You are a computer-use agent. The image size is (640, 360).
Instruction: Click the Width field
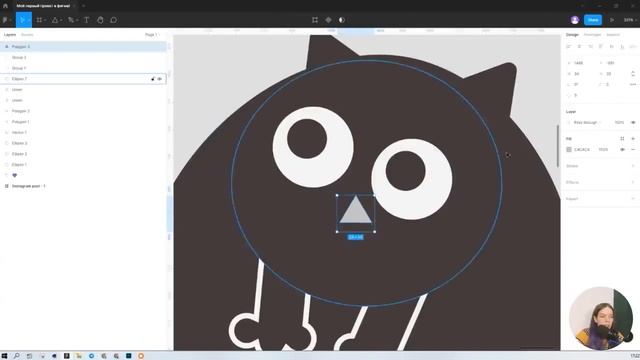[580, 74]
